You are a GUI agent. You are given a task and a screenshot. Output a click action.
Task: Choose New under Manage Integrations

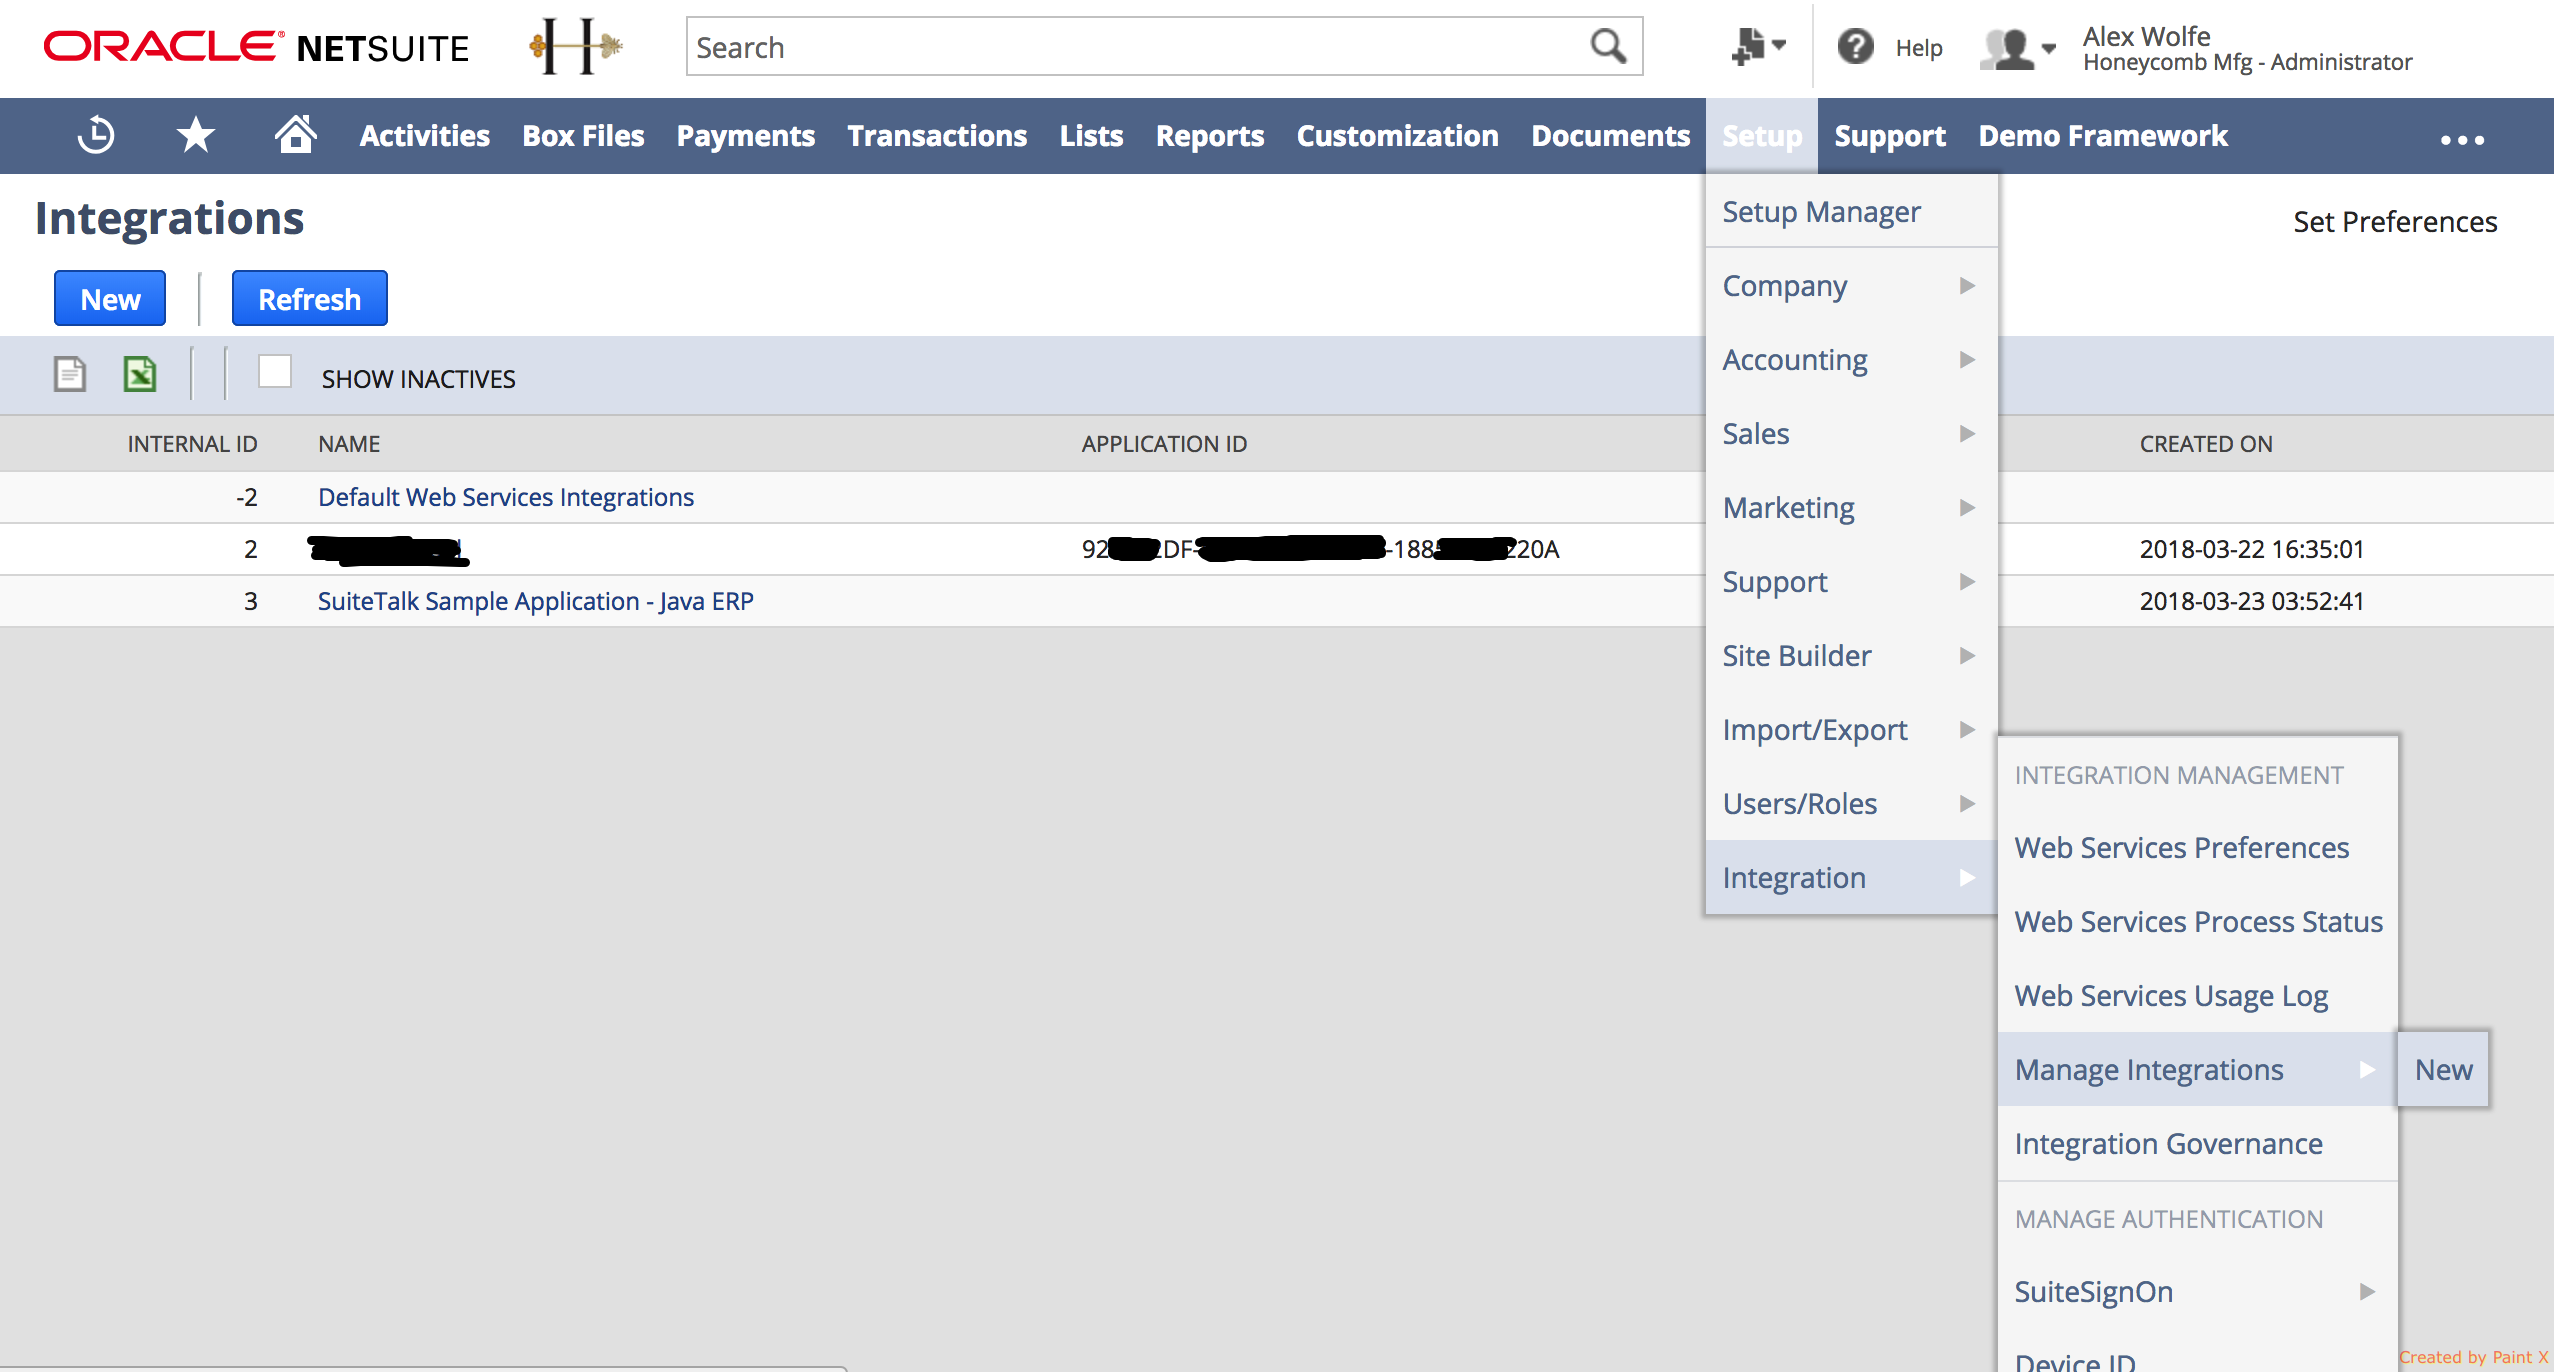tap(2443, 1070)
